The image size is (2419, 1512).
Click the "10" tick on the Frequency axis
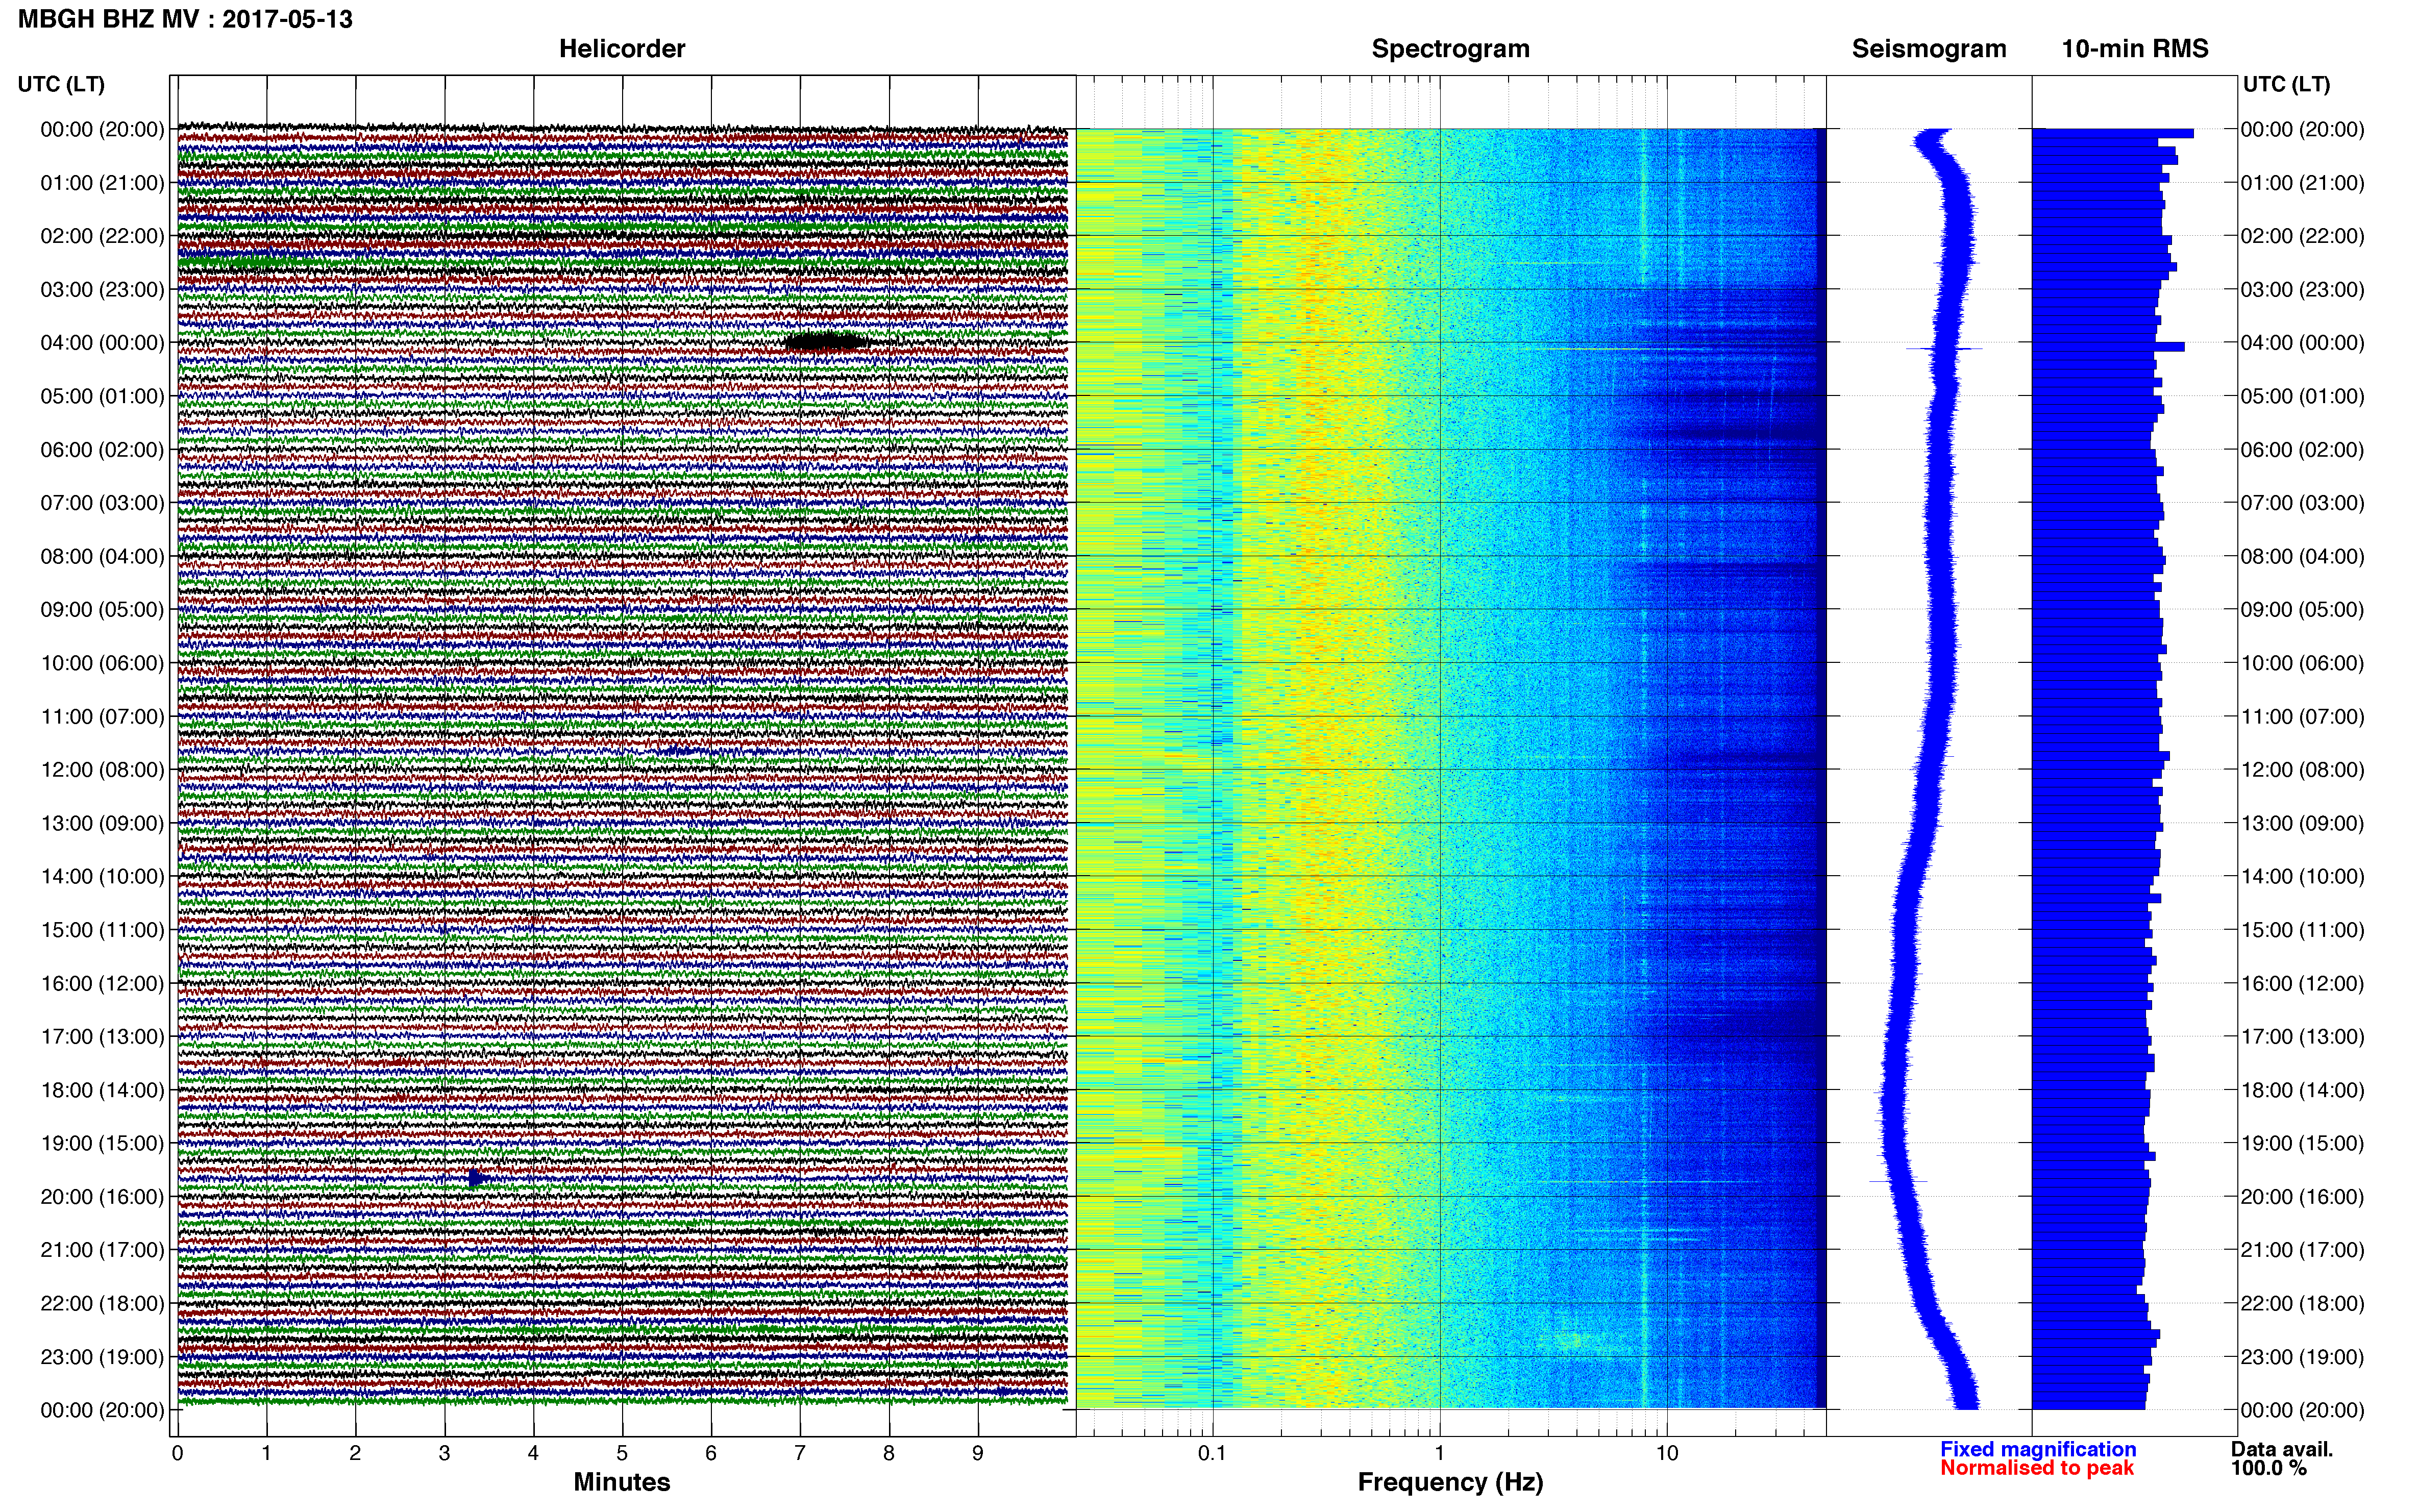[x=1667, y=1453]
